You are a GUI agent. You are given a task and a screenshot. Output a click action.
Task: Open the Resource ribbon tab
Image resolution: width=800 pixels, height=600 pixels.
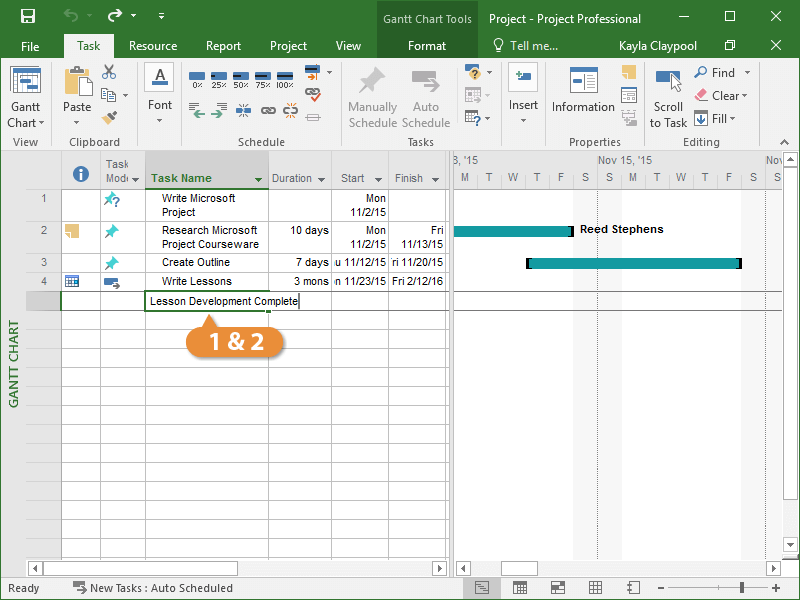coord(153,46)
